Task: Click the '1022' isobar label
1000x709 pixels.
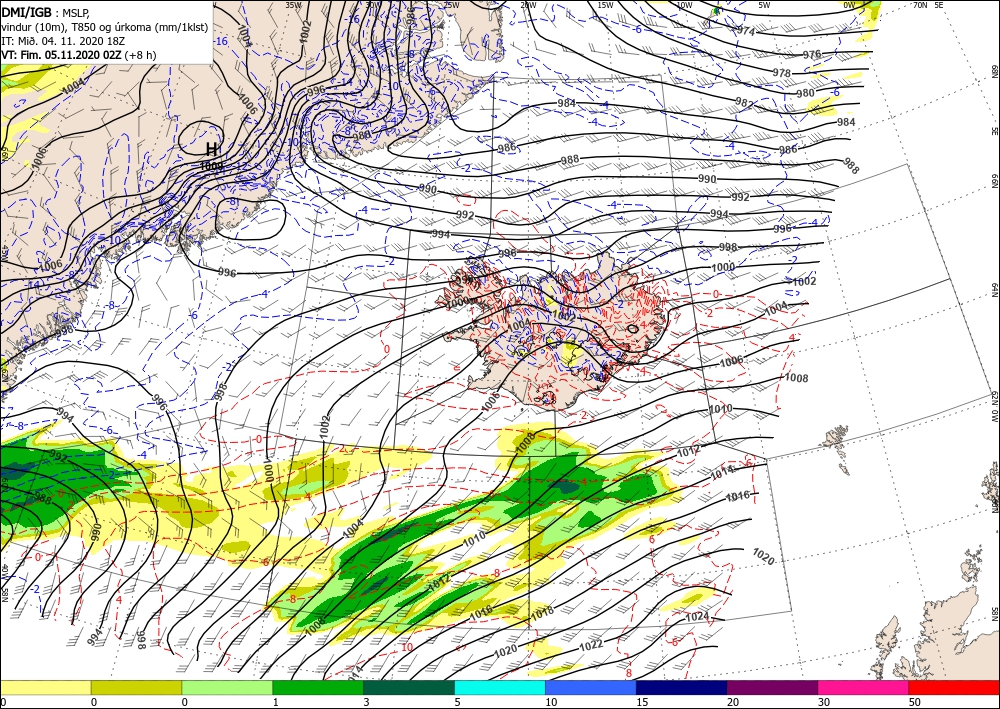Action: coord(591,645)
